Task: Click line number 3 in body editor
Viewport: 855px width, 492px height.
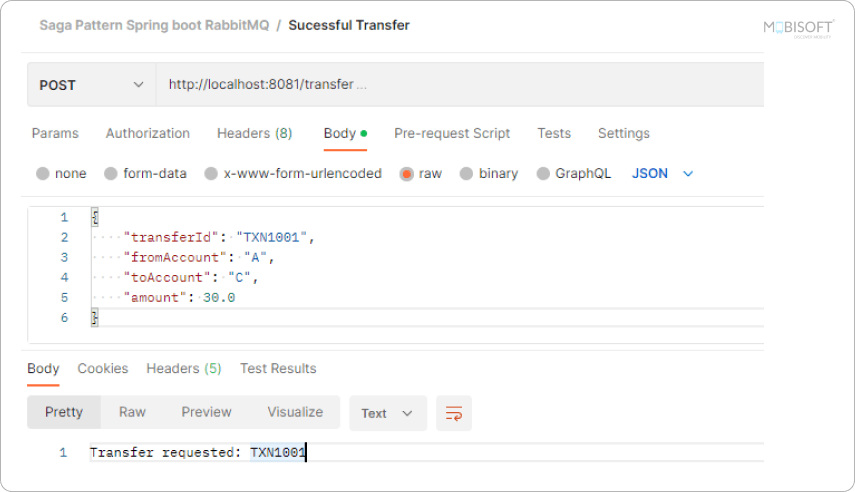Action: click(64, 257)
